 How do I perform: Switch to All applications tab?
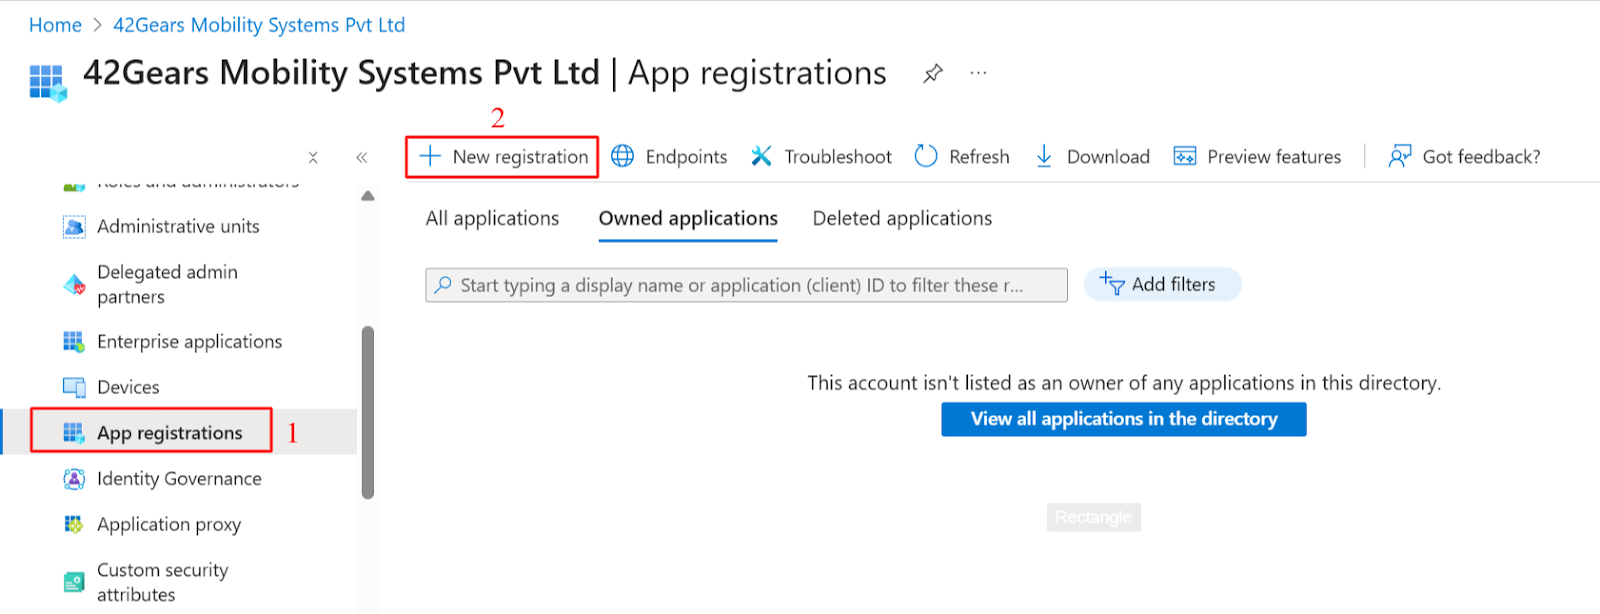click(x=492, y=218)
